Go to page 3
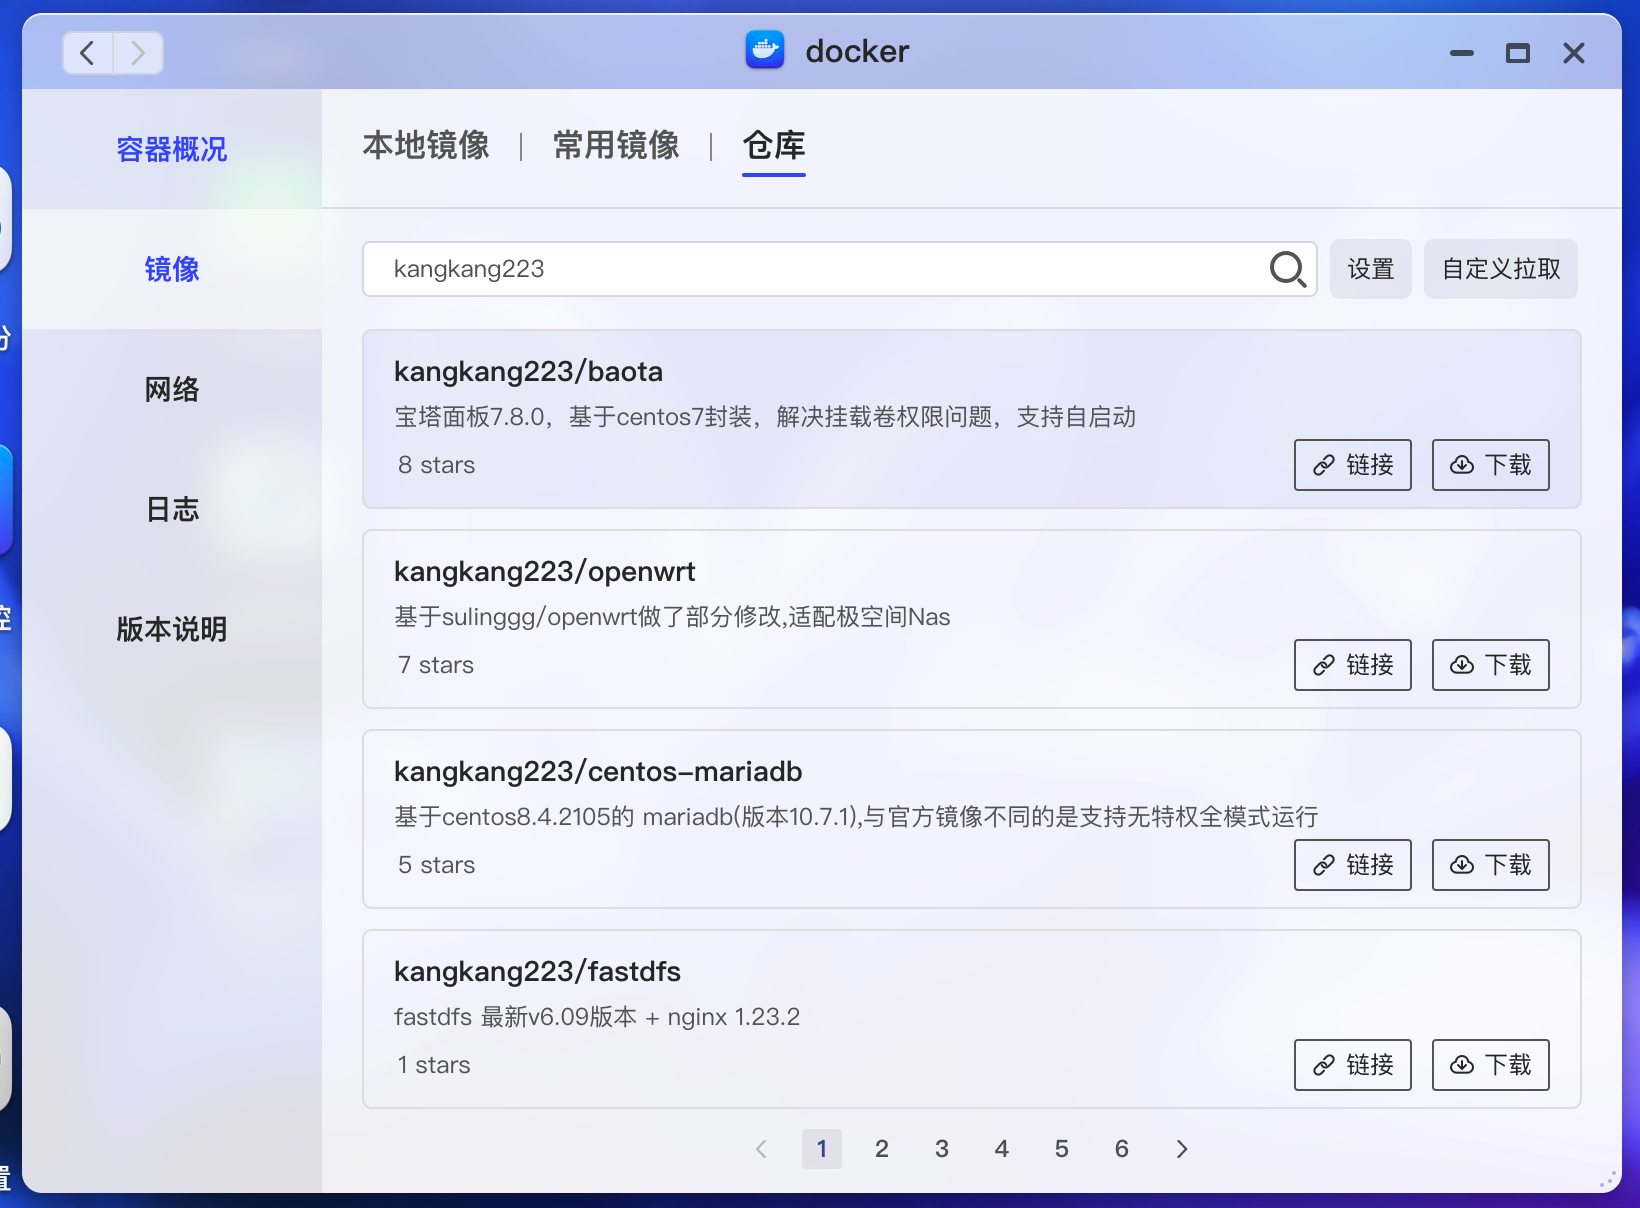Screen dimensions: 1640x1208 click(x=942, y=1149)
